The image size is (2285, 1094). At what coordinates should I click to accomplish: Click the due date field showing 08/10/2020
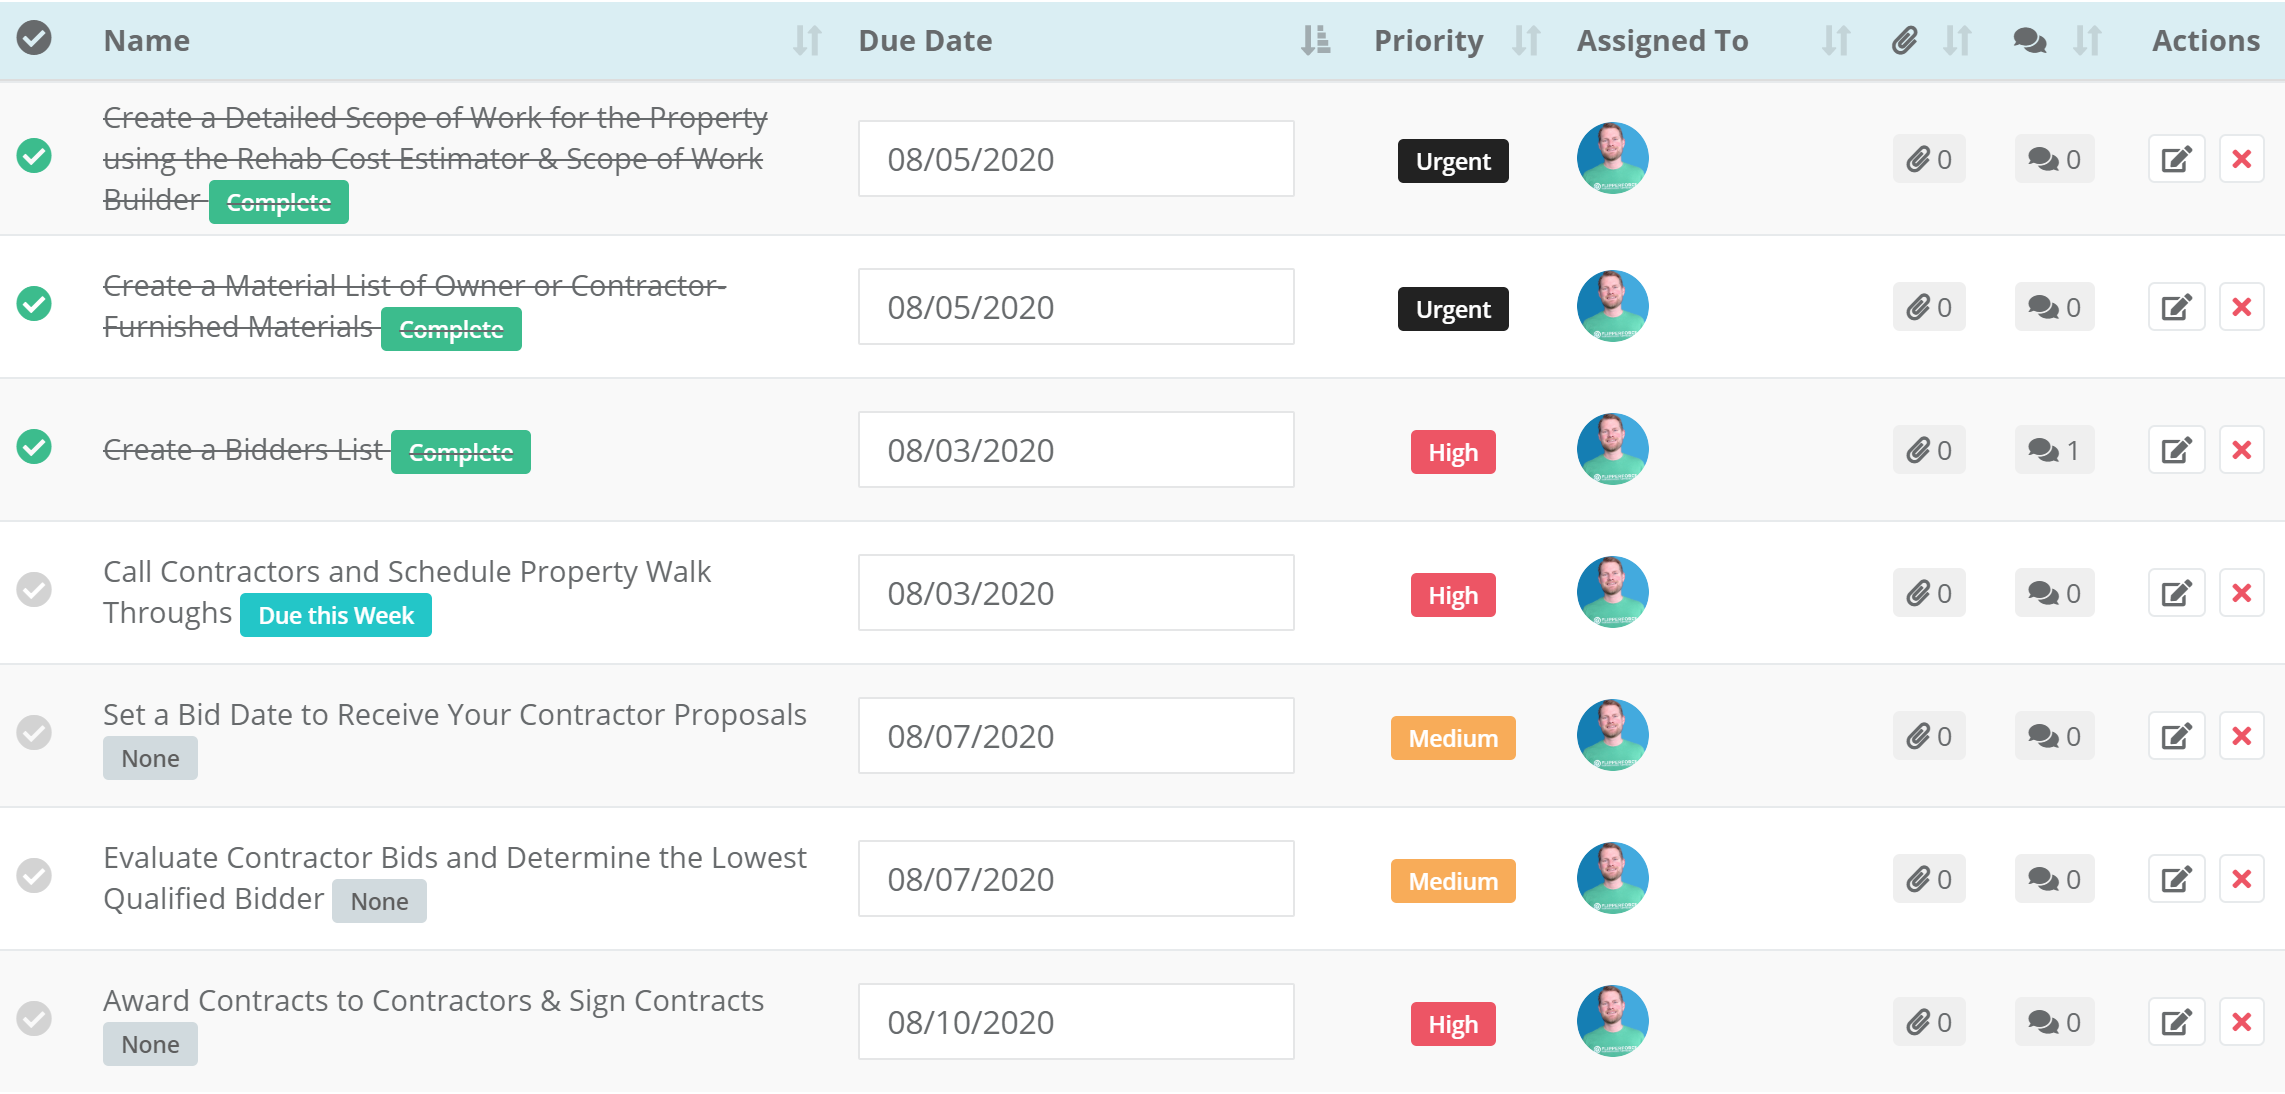tap(1075, 1021)
